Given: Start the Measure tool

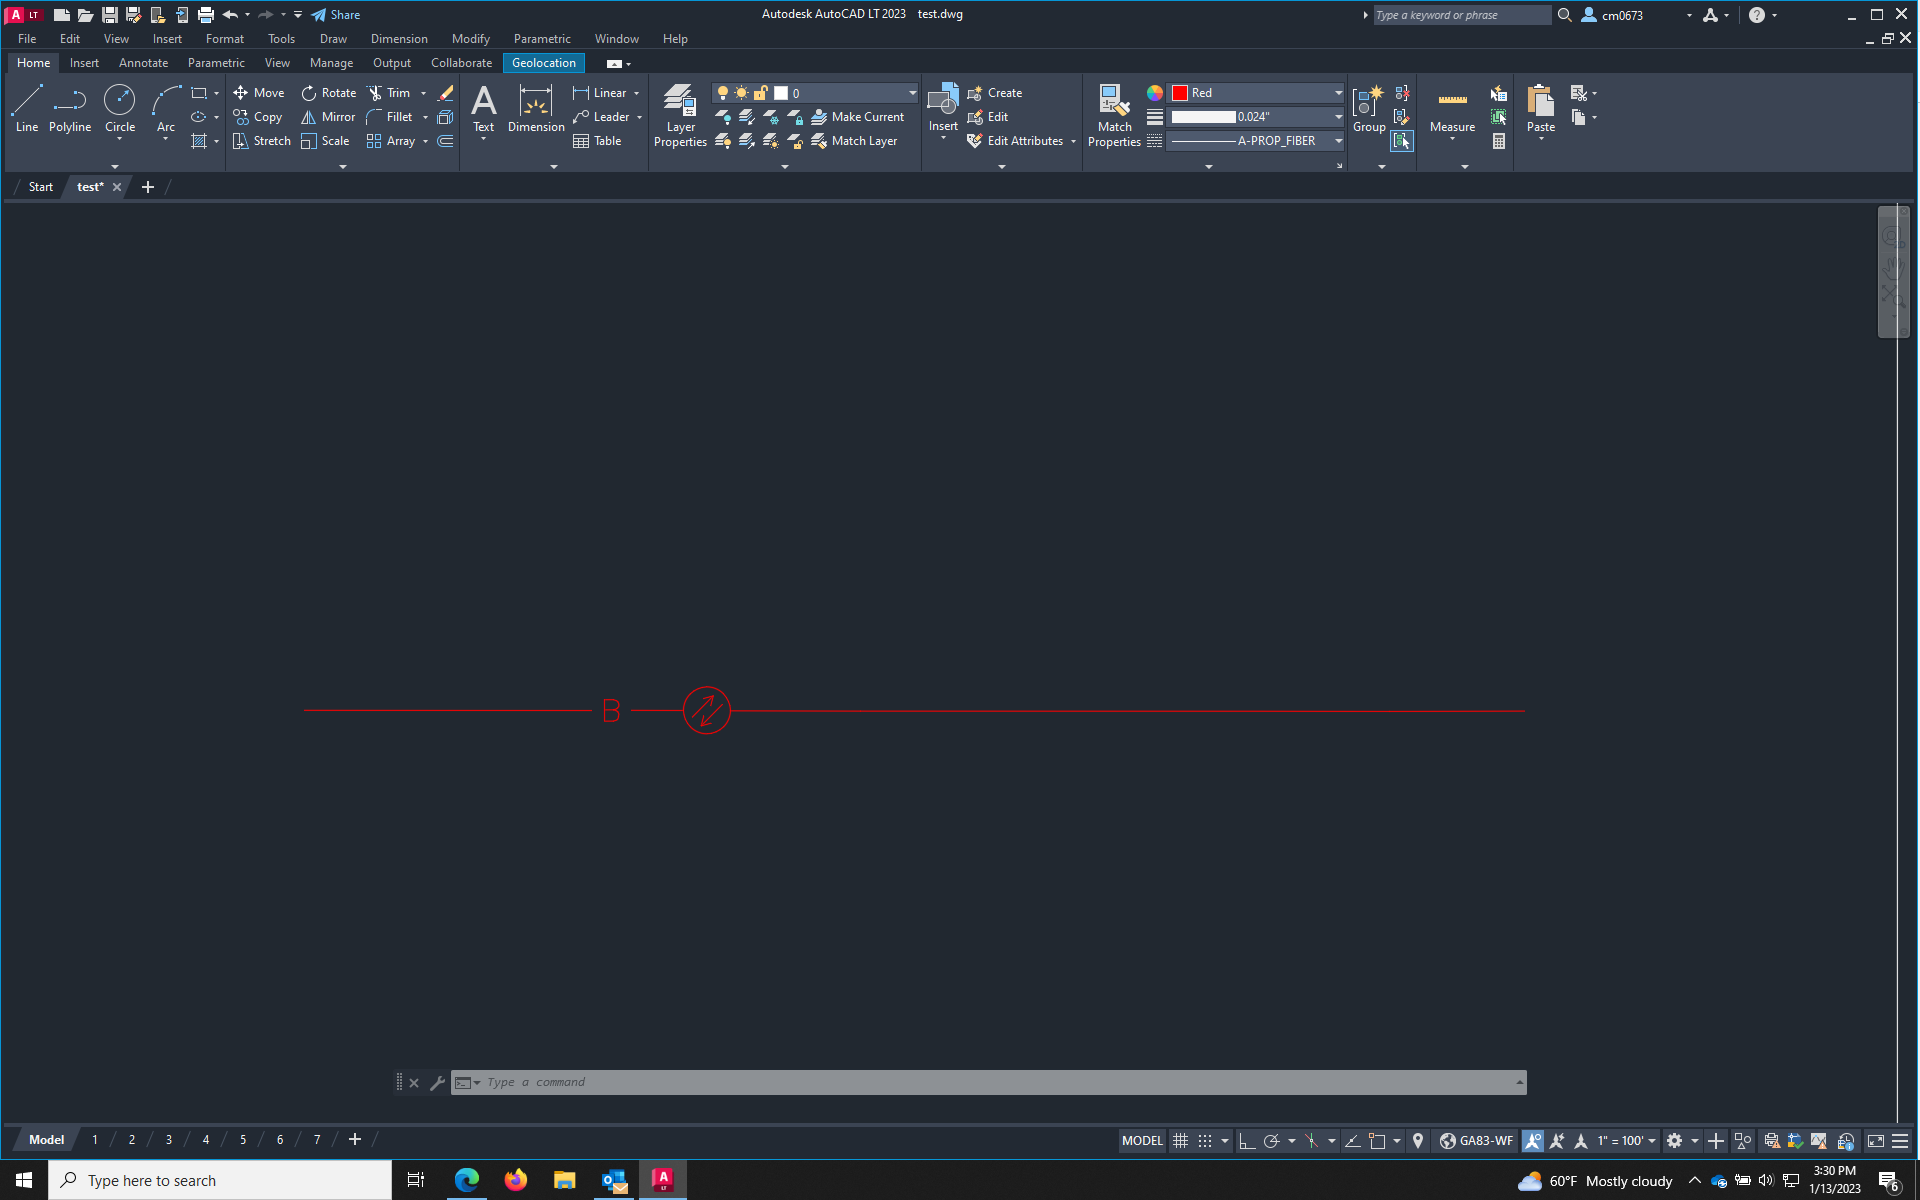Looking at the screenshot, I should (x=1451, y=110).
